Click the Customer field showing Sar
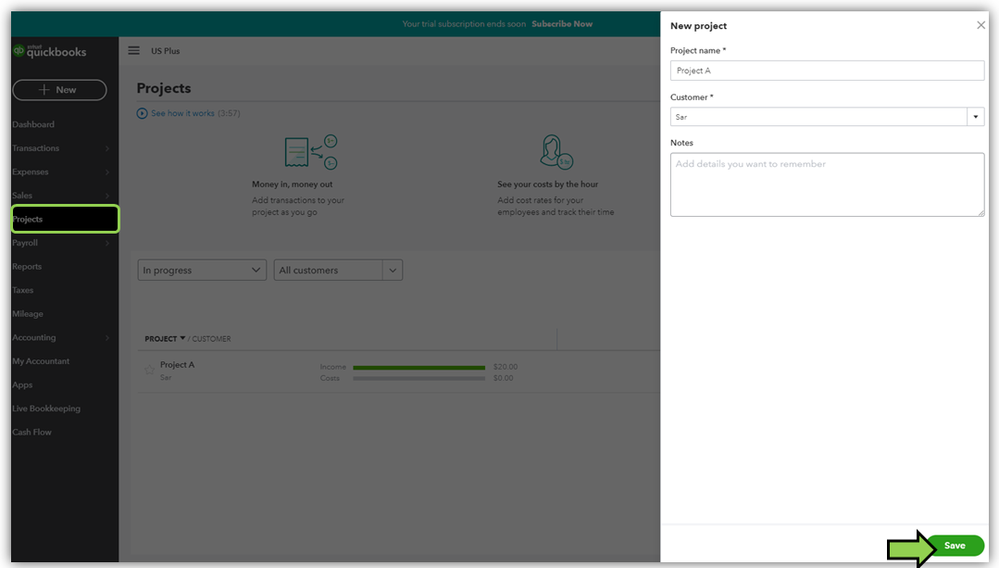This screenshot has height=568, width=999. tap(819, 117)
